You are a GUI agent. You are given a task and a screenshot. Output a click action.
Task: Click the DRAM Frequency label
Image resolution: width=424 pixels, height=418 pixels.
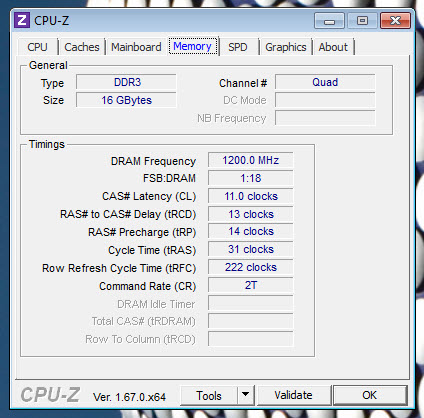pyautogui.click(x=153, y=161)
